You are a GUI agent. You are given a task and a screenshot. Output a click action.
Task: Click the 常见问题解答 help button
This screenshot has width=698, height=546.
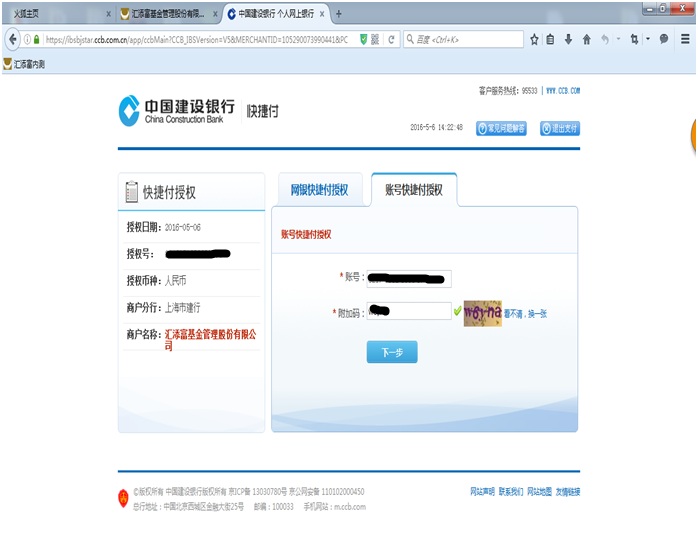pyautogui.click(x=501, y=128)
